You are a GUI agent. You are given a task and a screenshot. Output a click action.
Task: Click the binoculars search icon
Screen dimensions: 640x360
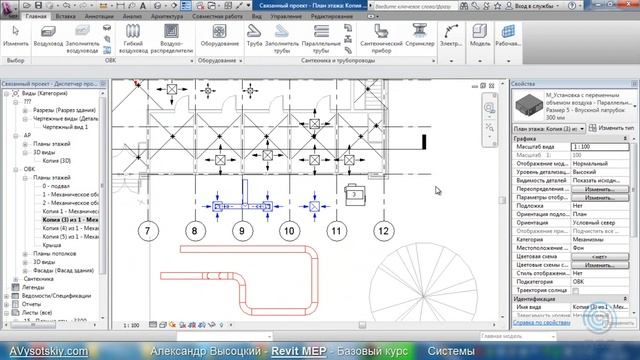point(464,6)
